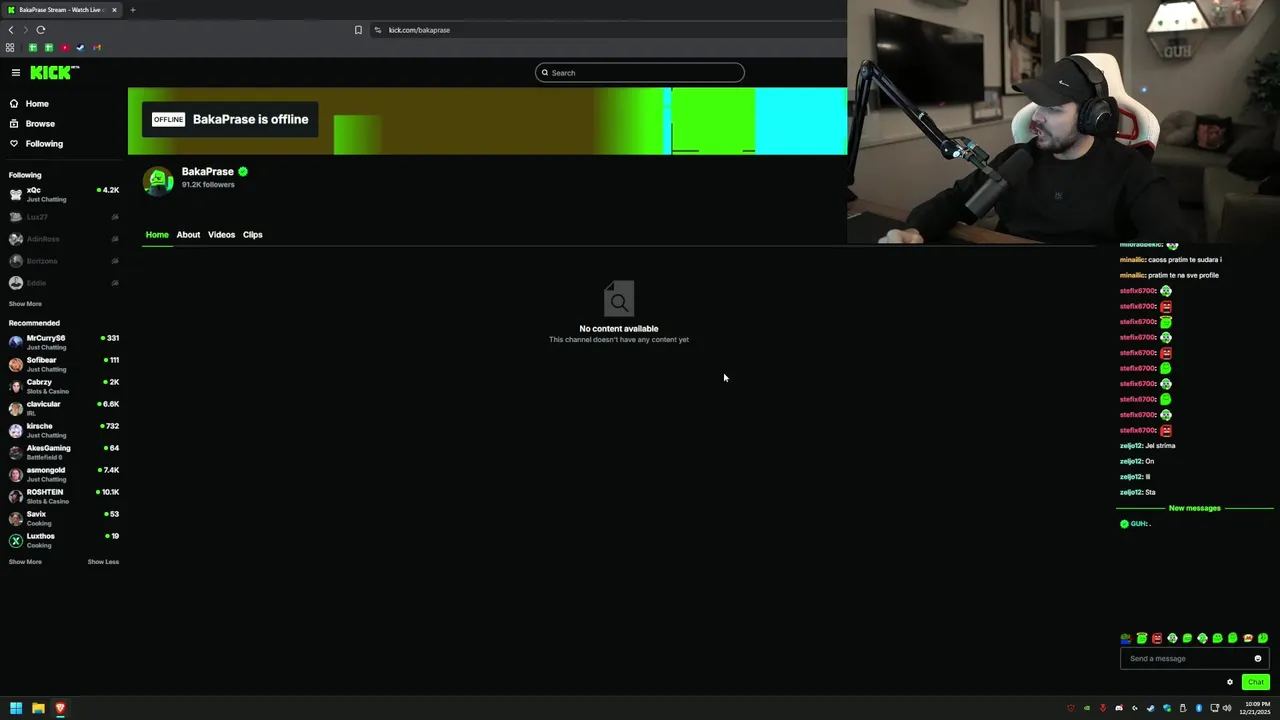Open Brave browser taskbar icon
The height and width of the screenshot is (720, 1280).
60,708
